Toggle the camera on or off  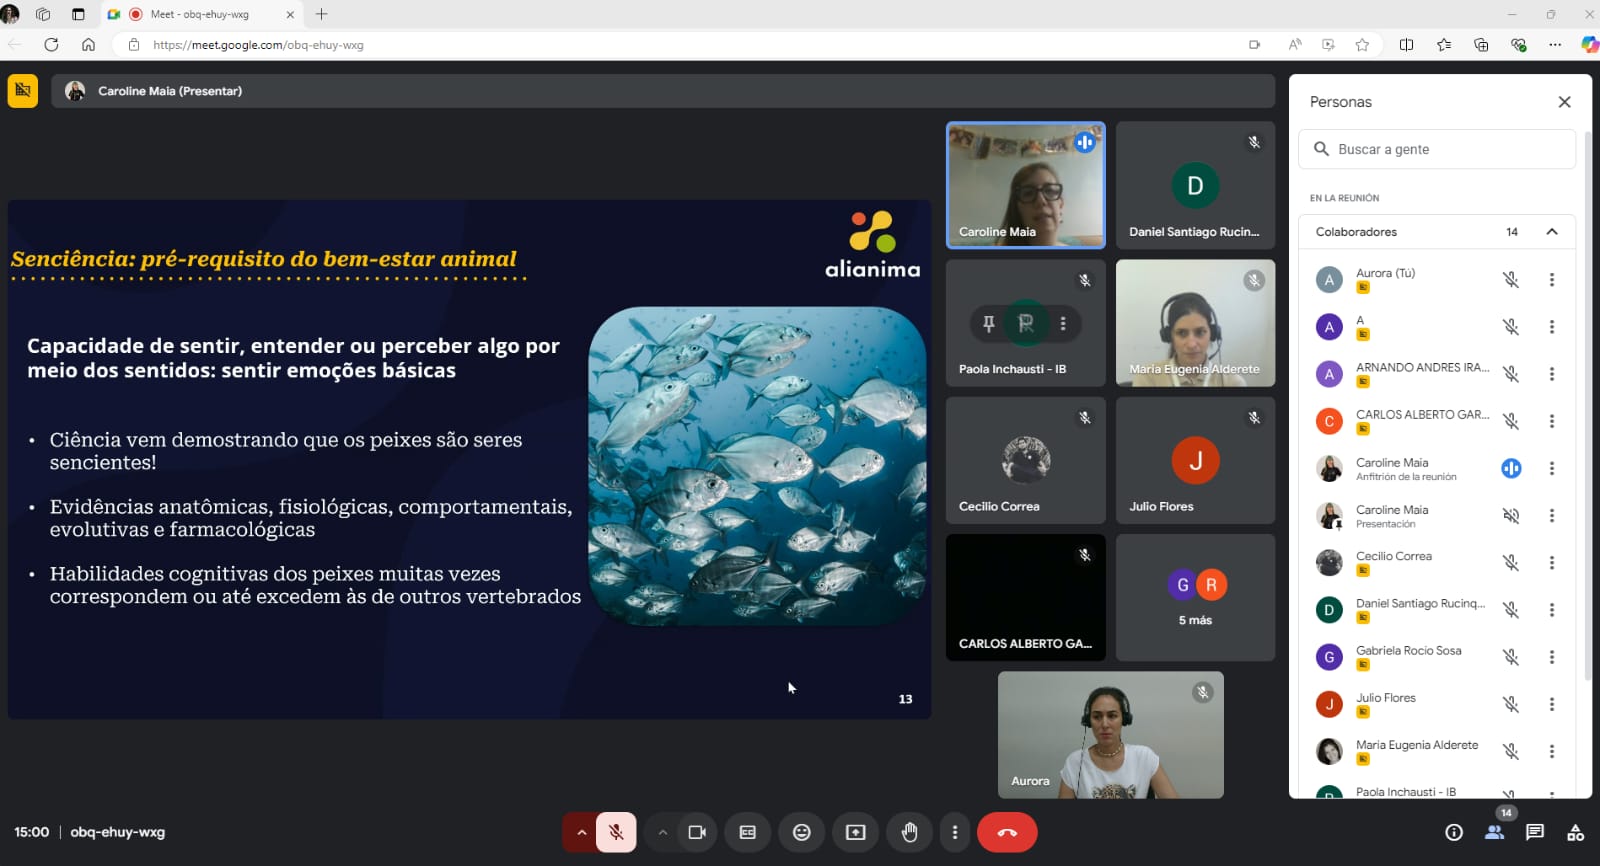(697, 832)
